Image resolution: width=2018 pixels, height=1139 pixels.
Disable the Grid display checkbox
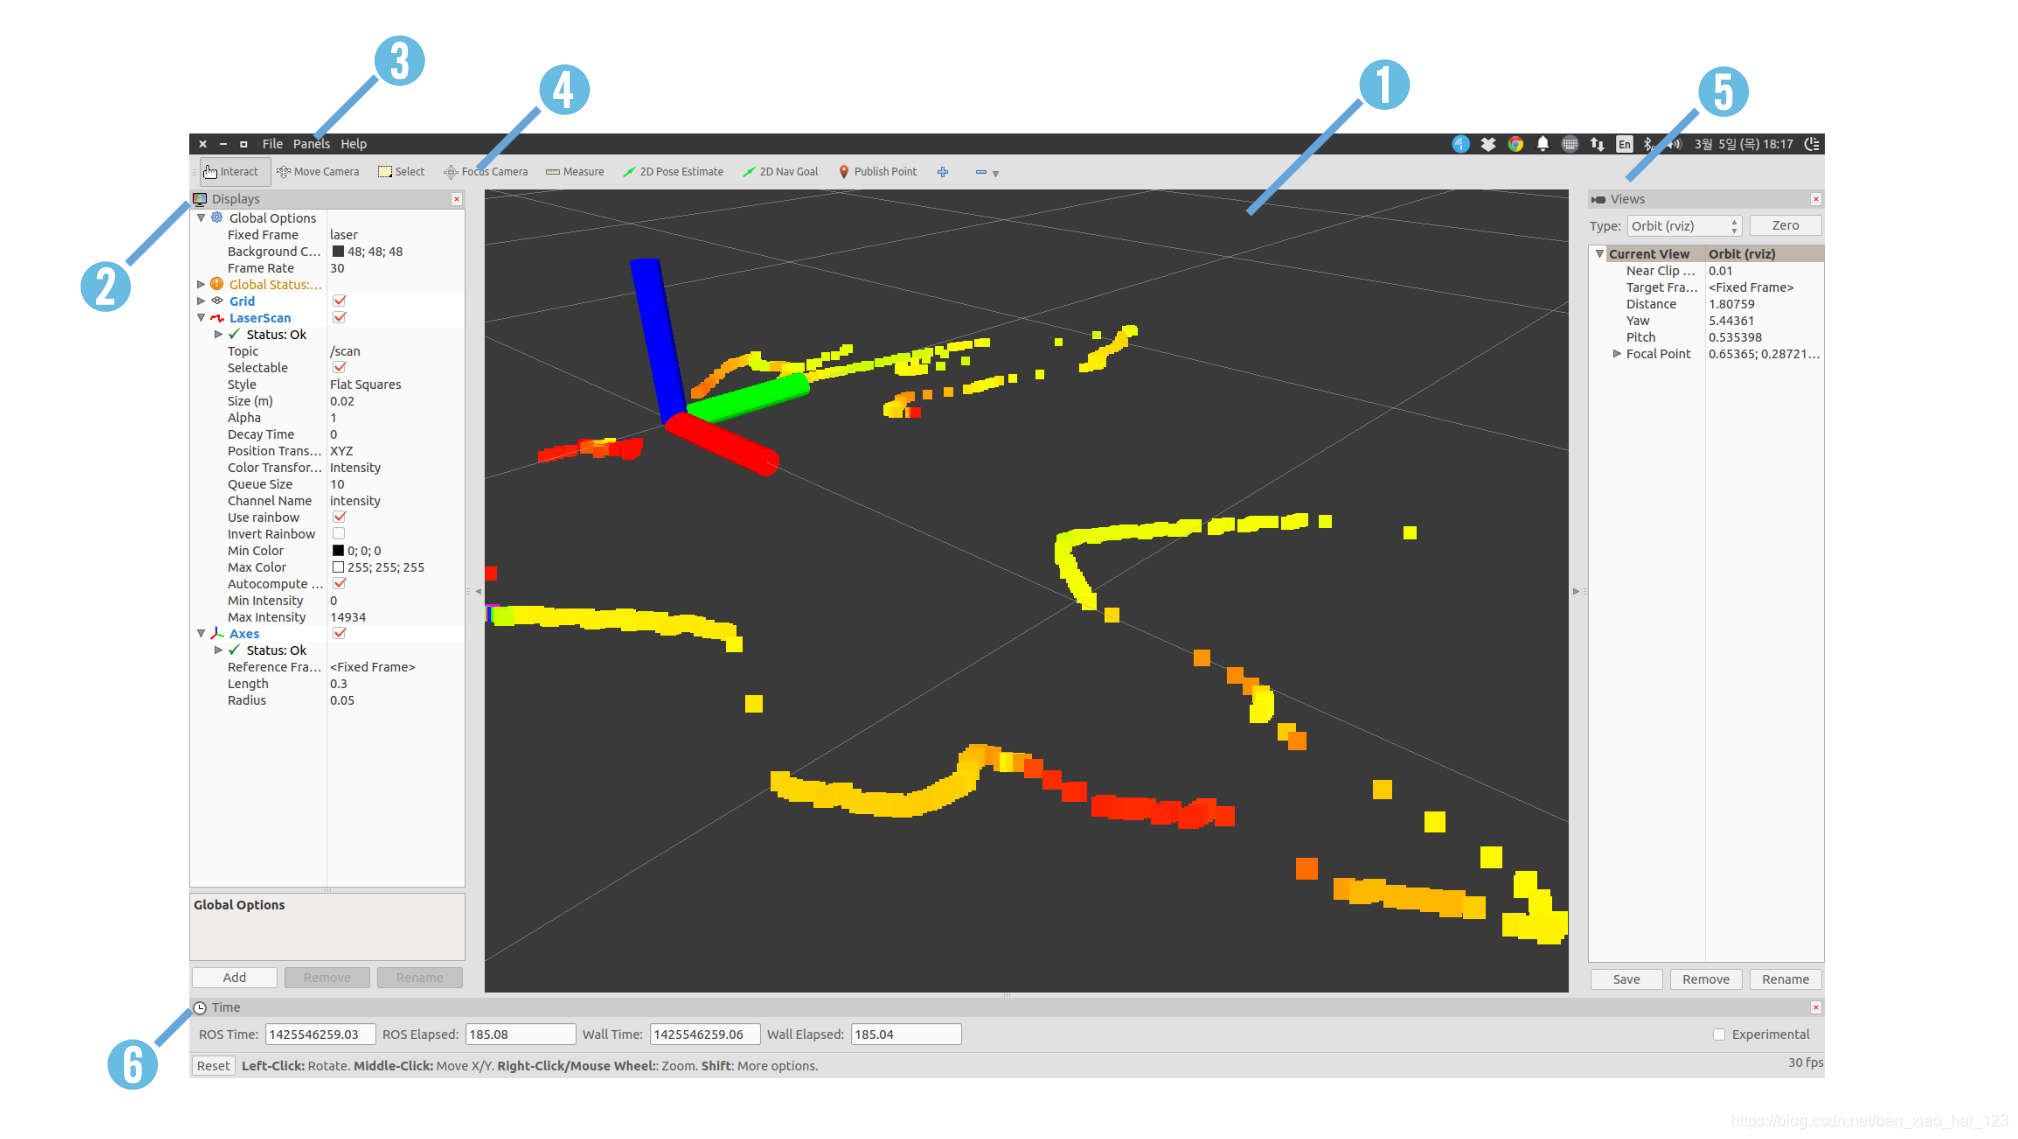pyautogui.click(x=339, y=301)
